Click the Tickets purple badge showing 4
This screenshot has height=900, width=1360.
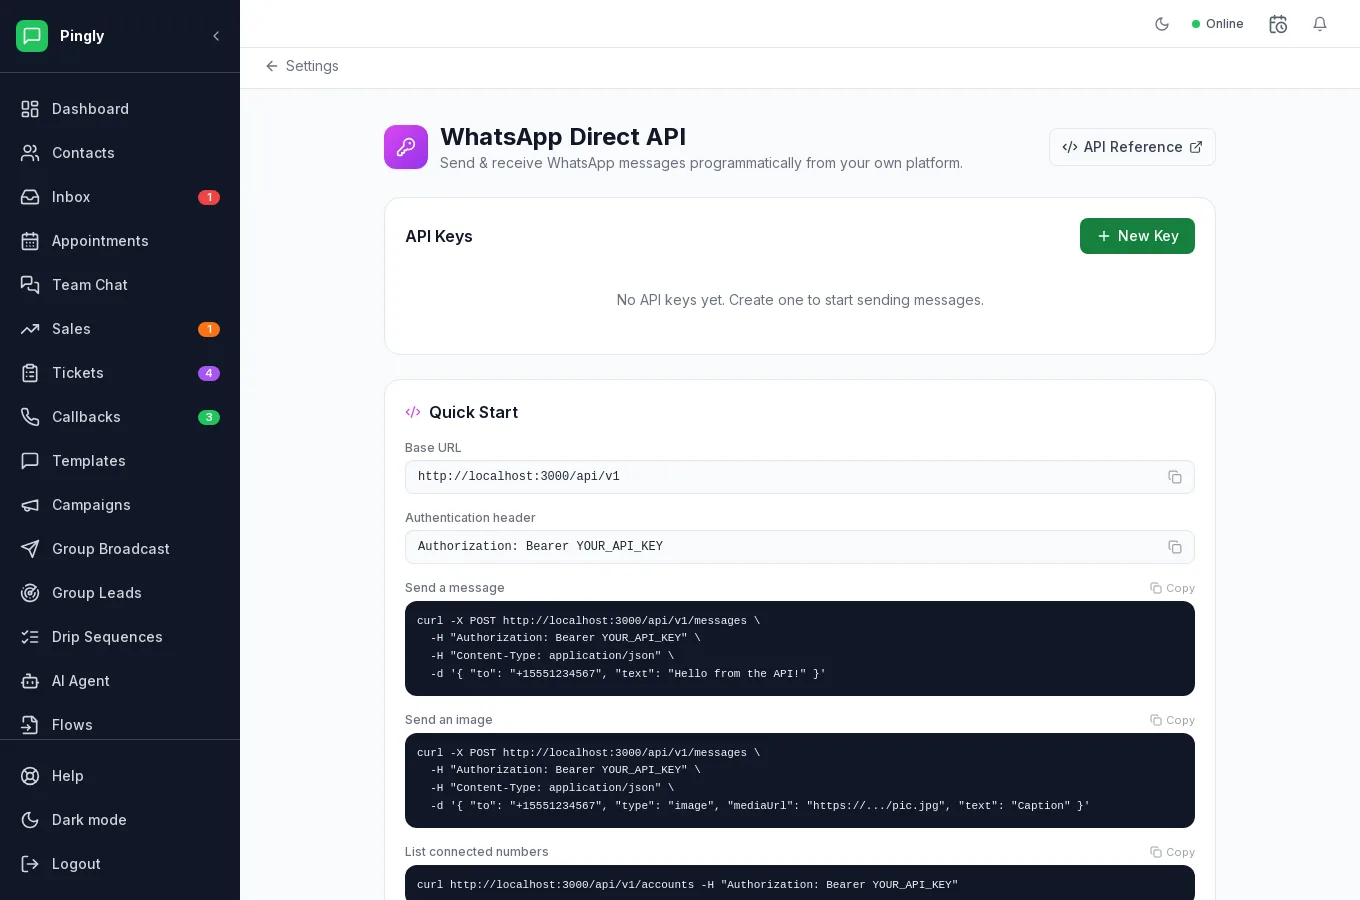click(209, 373)
